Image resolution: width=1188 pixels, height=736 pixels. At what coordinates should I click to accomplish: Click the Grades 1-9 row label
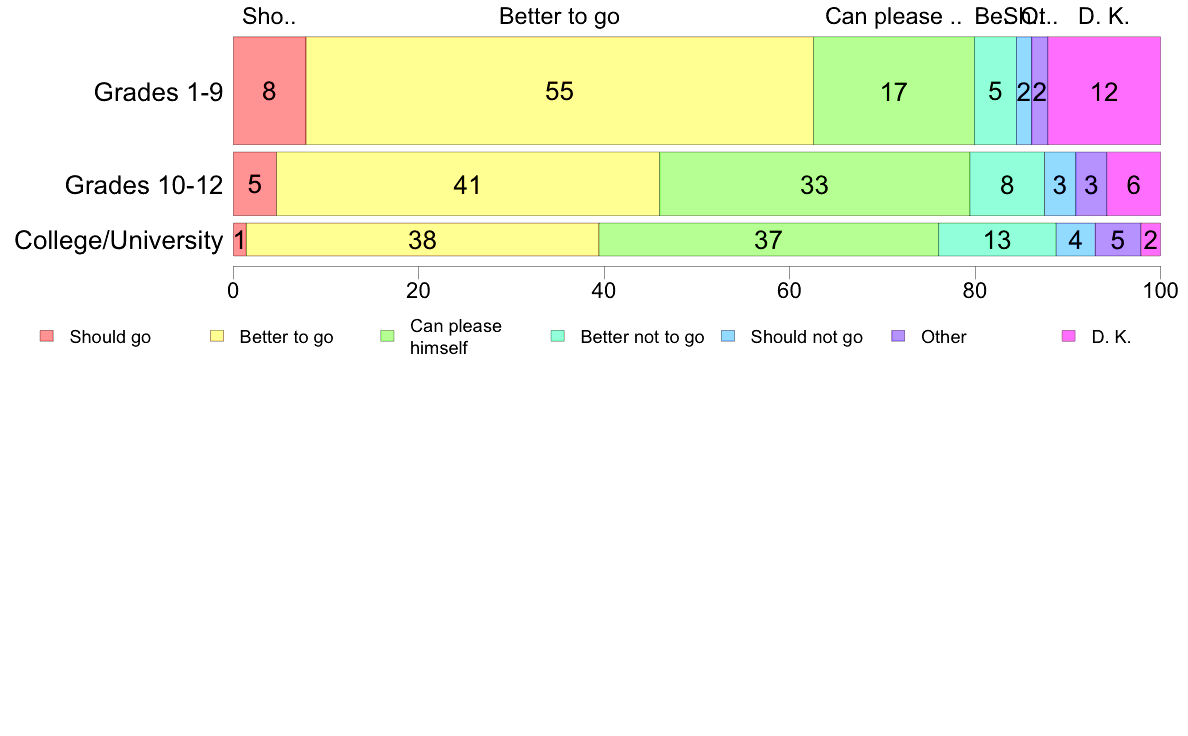pyautogui.click(x=158, y=92)
